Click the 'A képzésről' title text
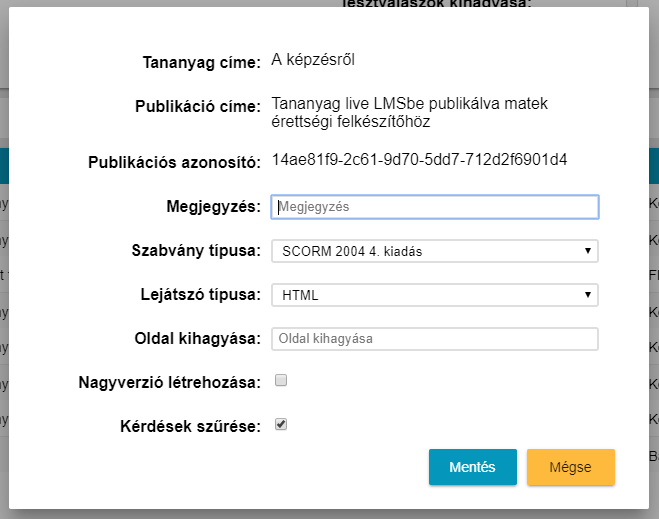The height and width of the screenshot is (519, 659). click(313, 60)
